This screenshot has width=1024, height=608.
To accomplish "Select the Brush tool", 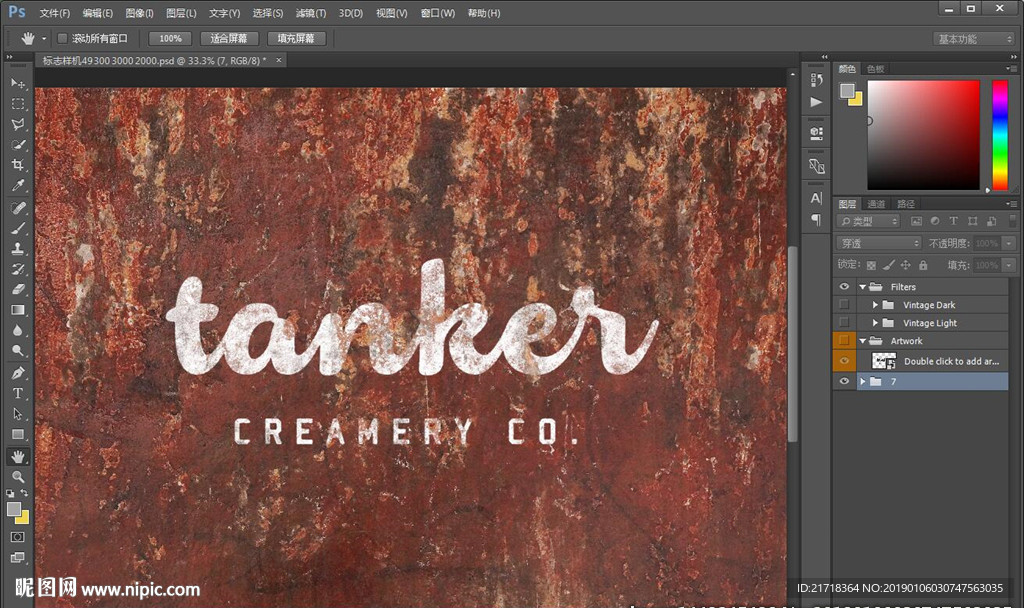I will click(18, 228).
